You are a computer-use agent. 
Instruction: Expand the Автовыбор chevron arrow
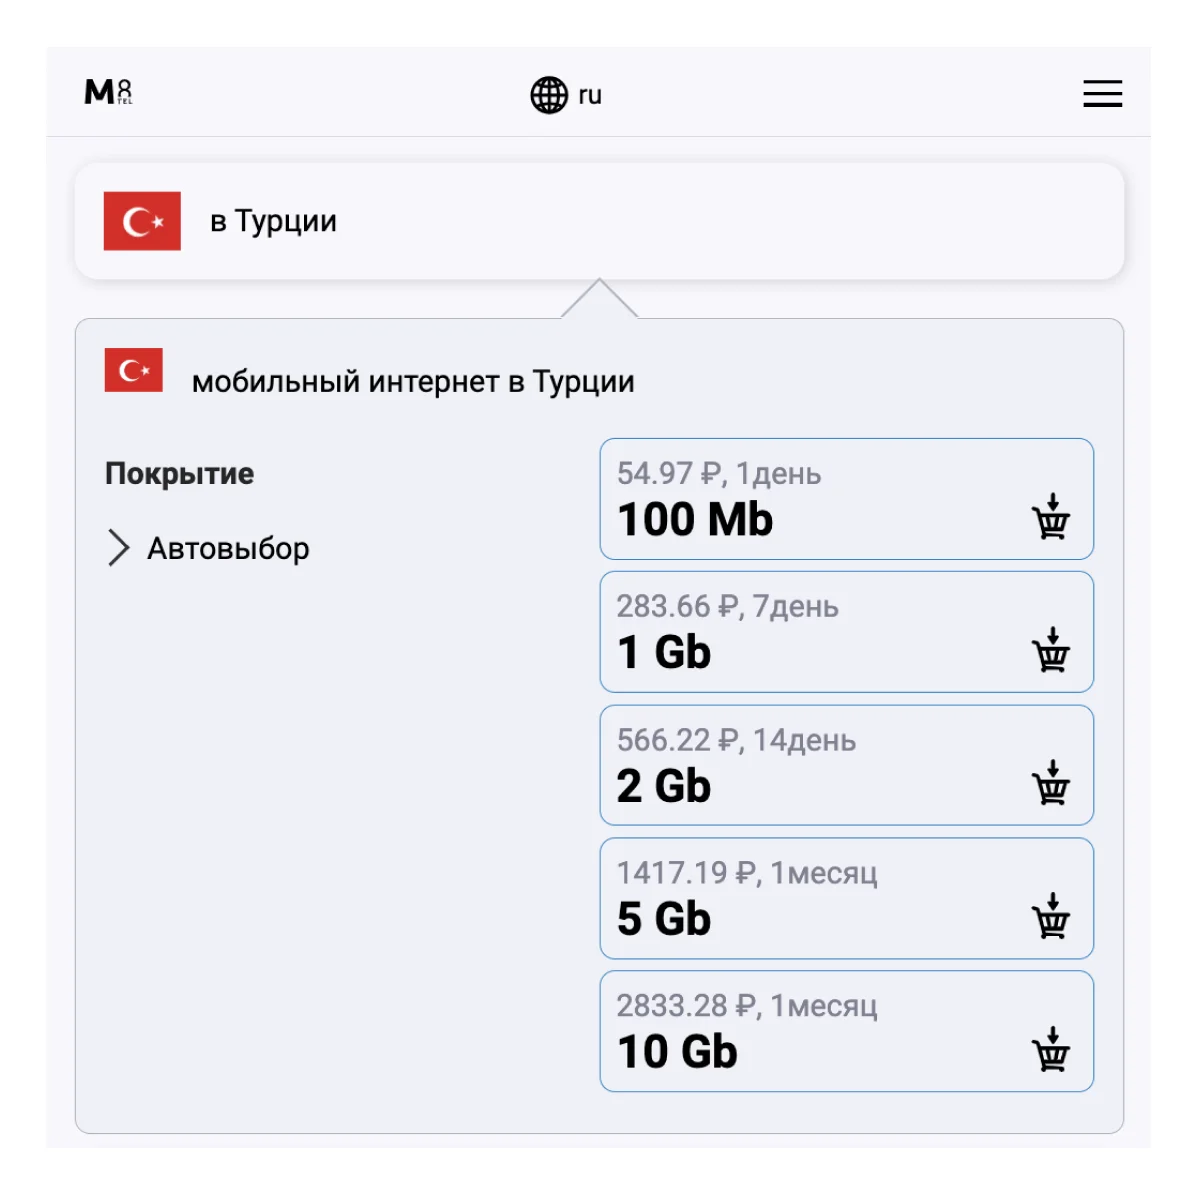coord(118,548)
